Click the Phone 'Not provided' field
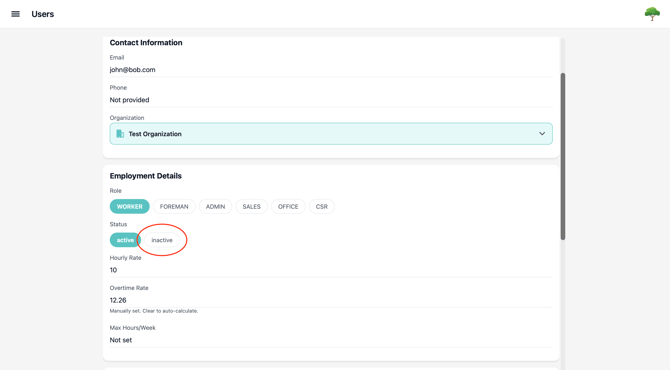Image resolution: width=670 pixels, height=370 pixels. point(331,100)
